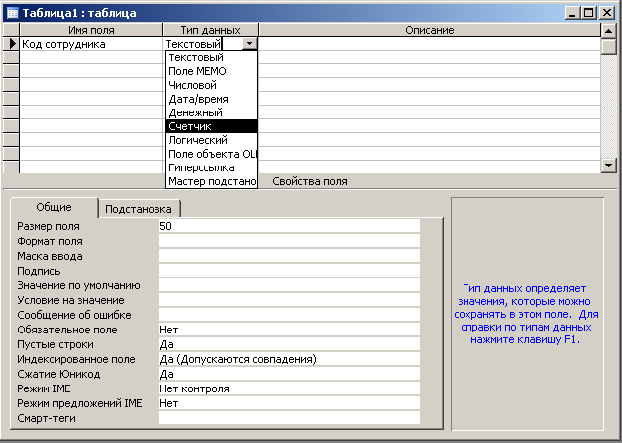Screen dimensions: 622x443
Task: Choose Поле объекта OLE data type
Action: (211, 154)
